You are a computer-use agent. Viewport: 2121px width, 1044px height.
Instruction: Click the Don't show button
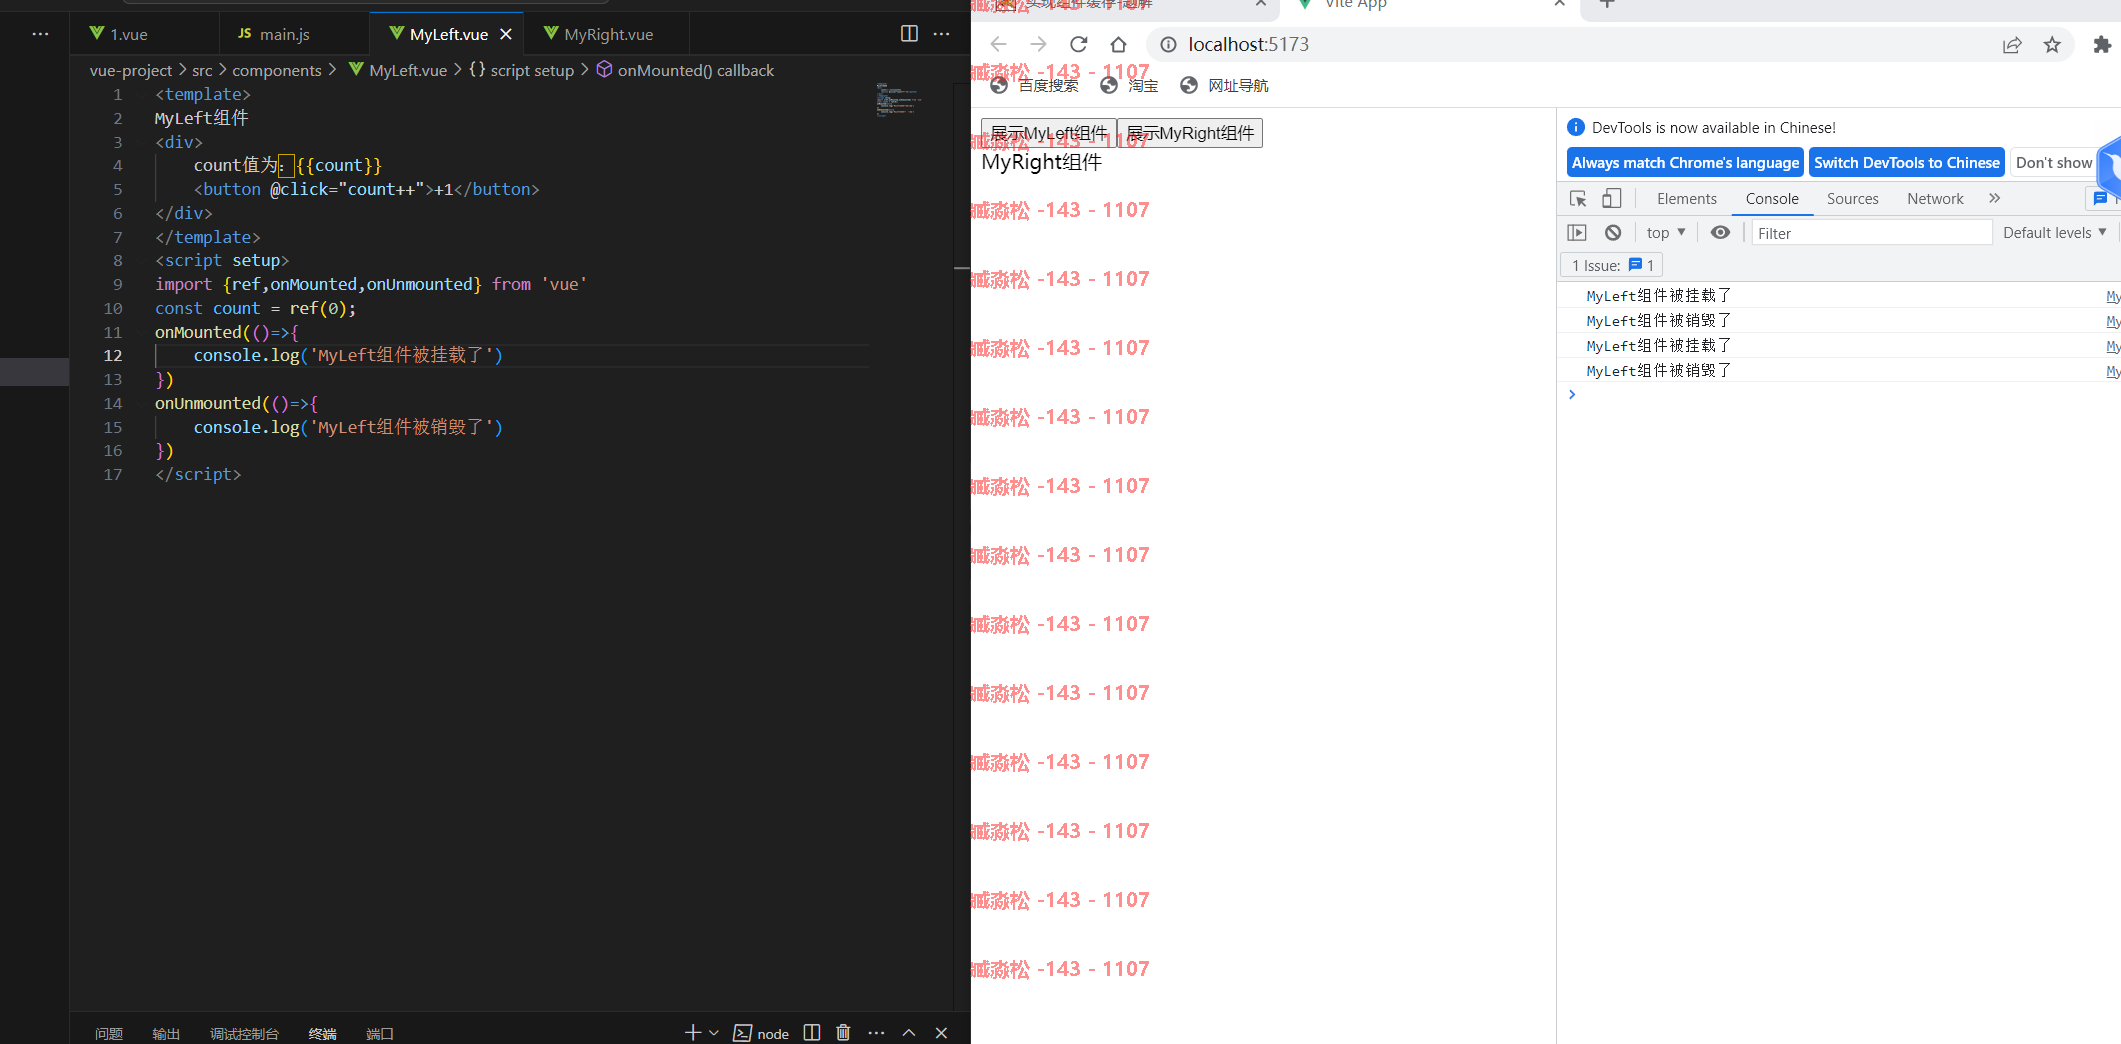(2054, 163)
